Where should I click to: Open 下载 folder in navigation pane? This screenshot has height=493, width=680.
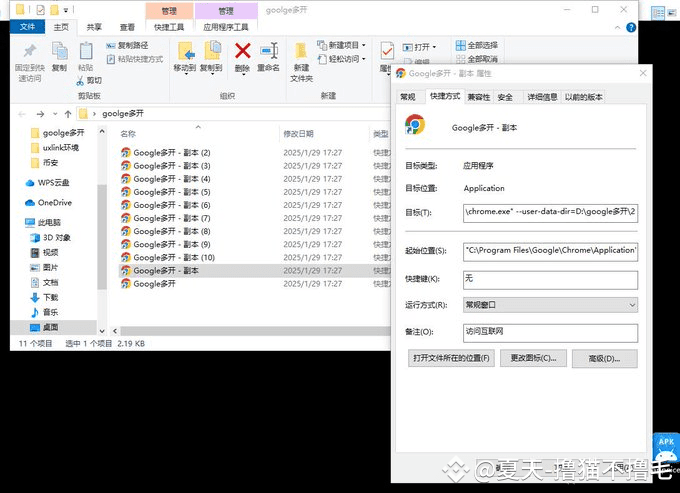point(44,297)
